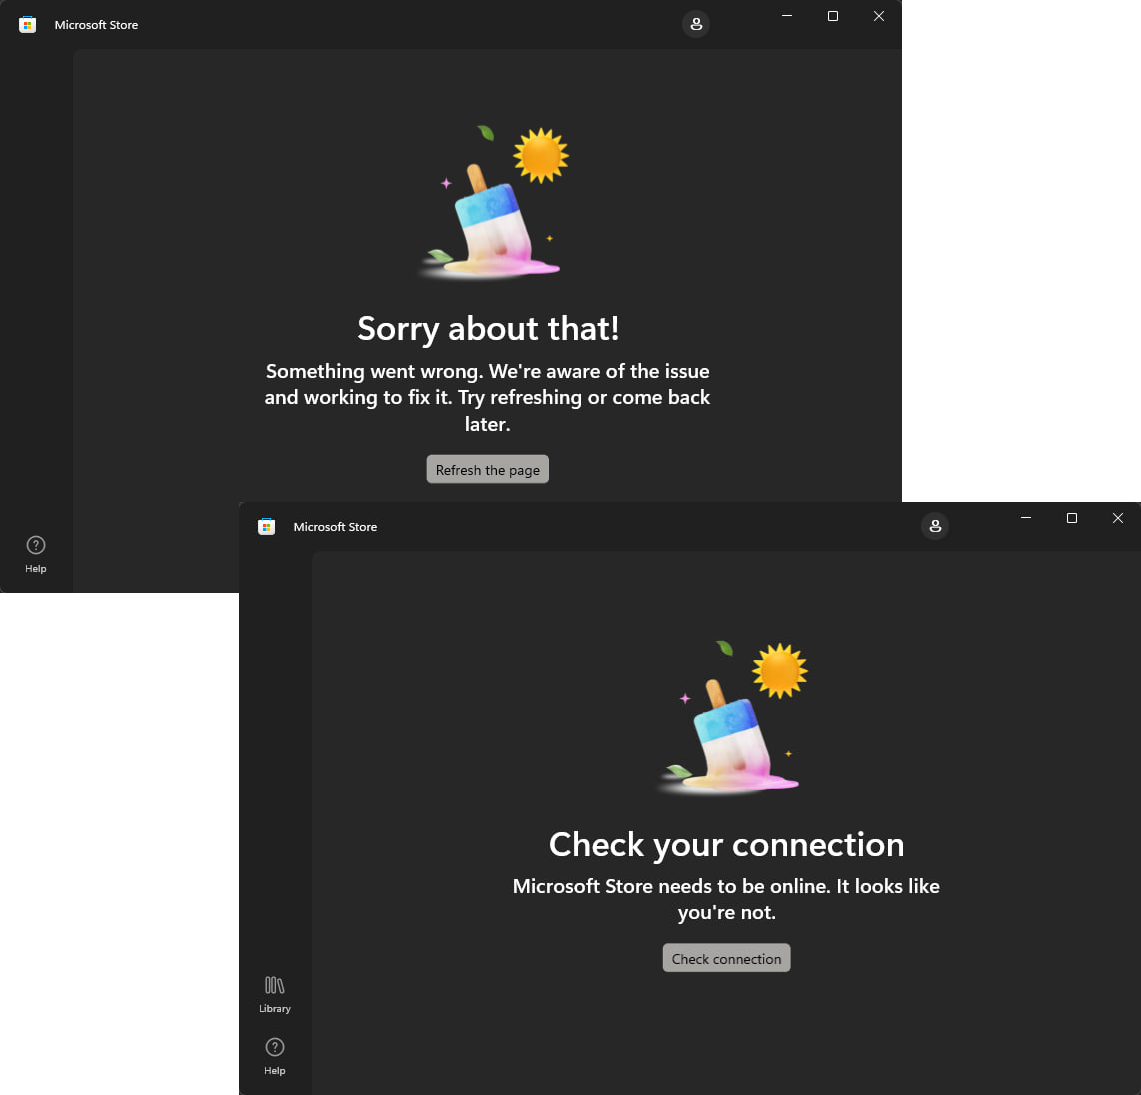Minimize the lower Microsoft Store window
1141x1095 pixels.
tap(1026, 518)
